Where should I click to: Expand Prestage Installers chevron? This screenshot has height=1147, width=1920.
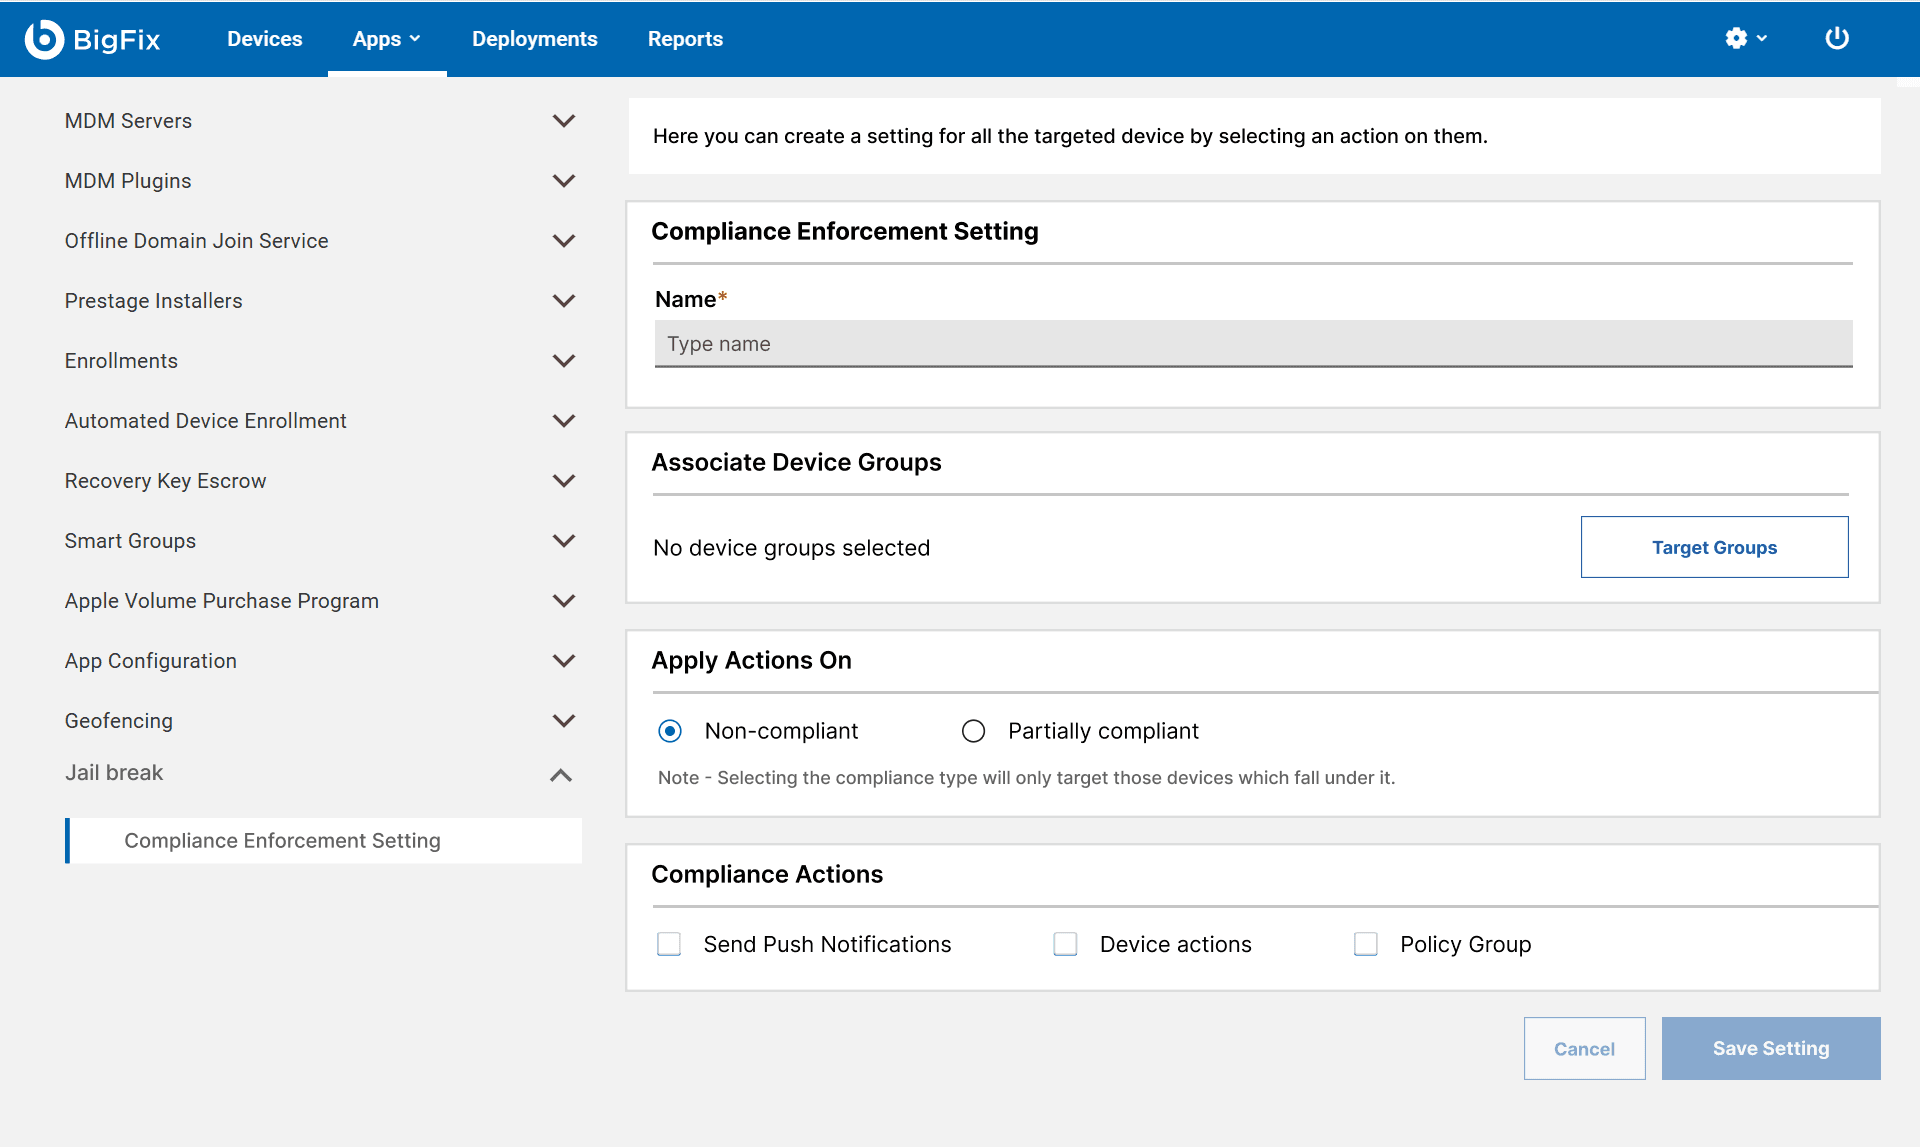(564, 301)
